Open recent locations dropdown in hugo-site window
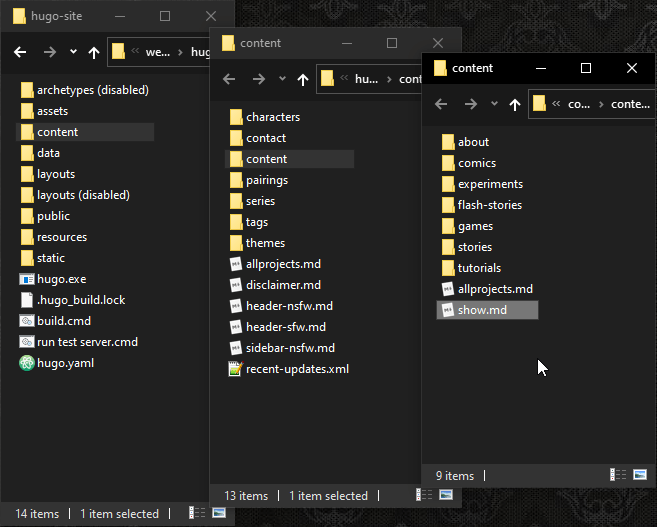 click(x=73, y=52)
